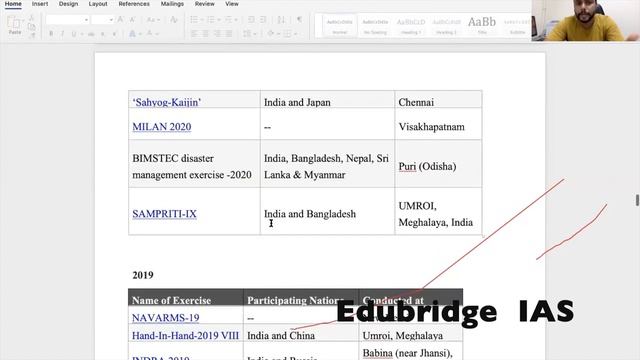Screen dimensions: 640x360
Task: Click the vertical scrollbar thumb
Action: [x=637, y=200]
